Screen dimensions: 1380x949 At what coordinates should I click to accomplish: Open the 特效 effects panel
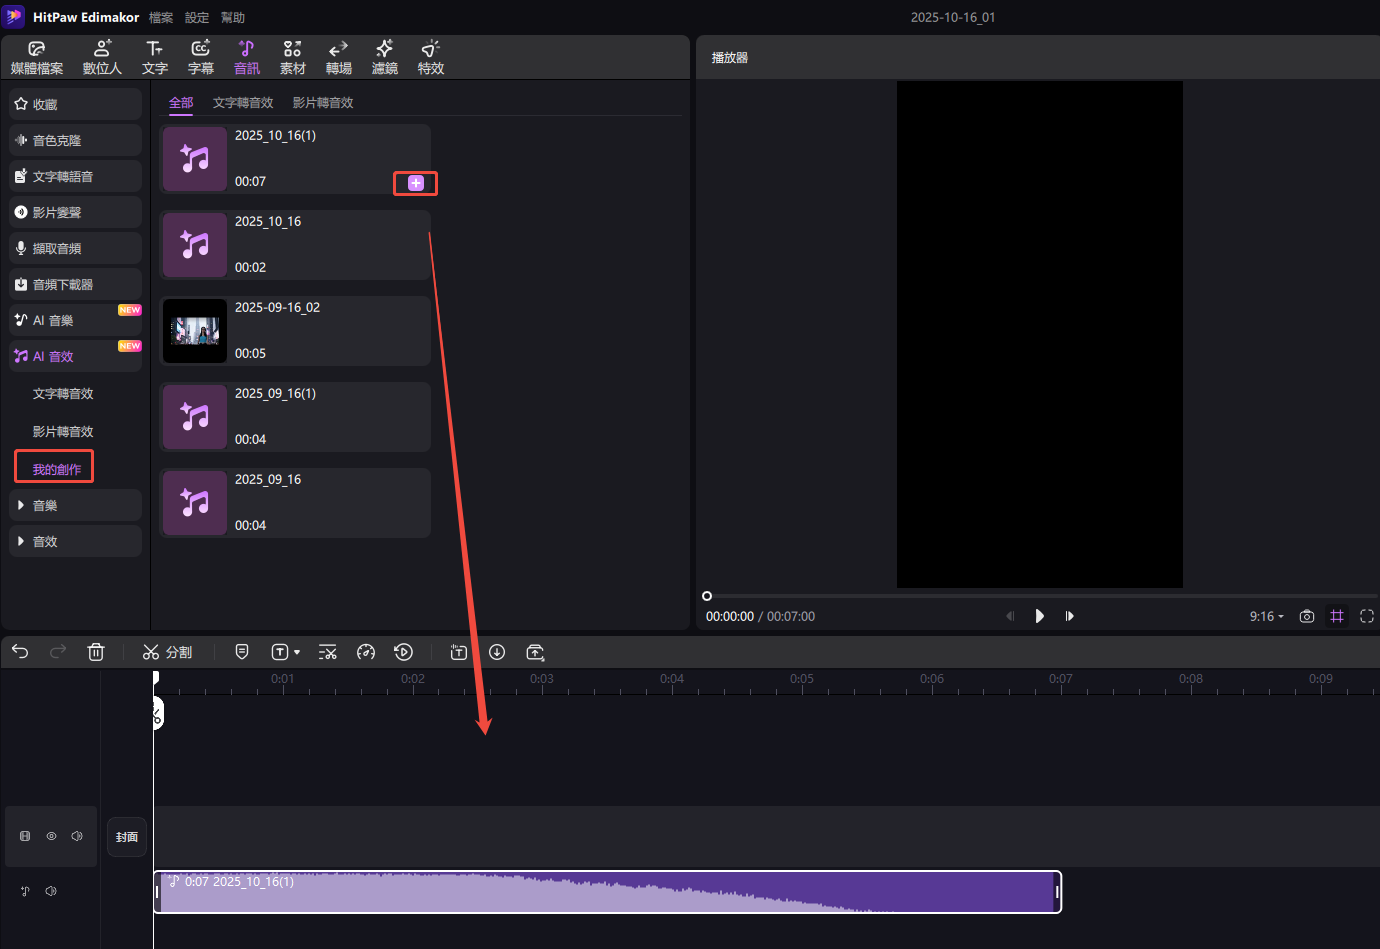pyautogui.click(x=430, y=57)
